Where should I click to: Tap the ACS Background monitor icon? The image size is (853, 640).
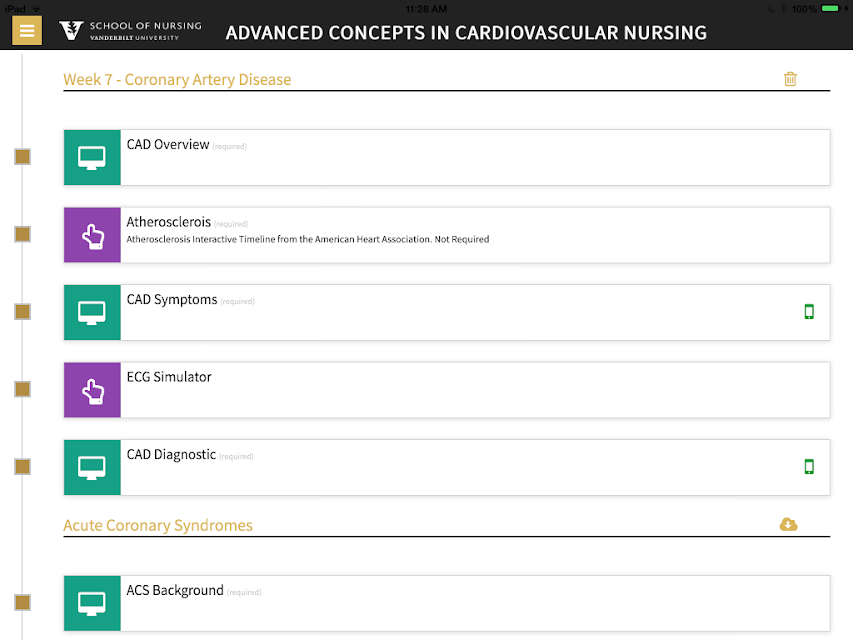tap(92, 603)
